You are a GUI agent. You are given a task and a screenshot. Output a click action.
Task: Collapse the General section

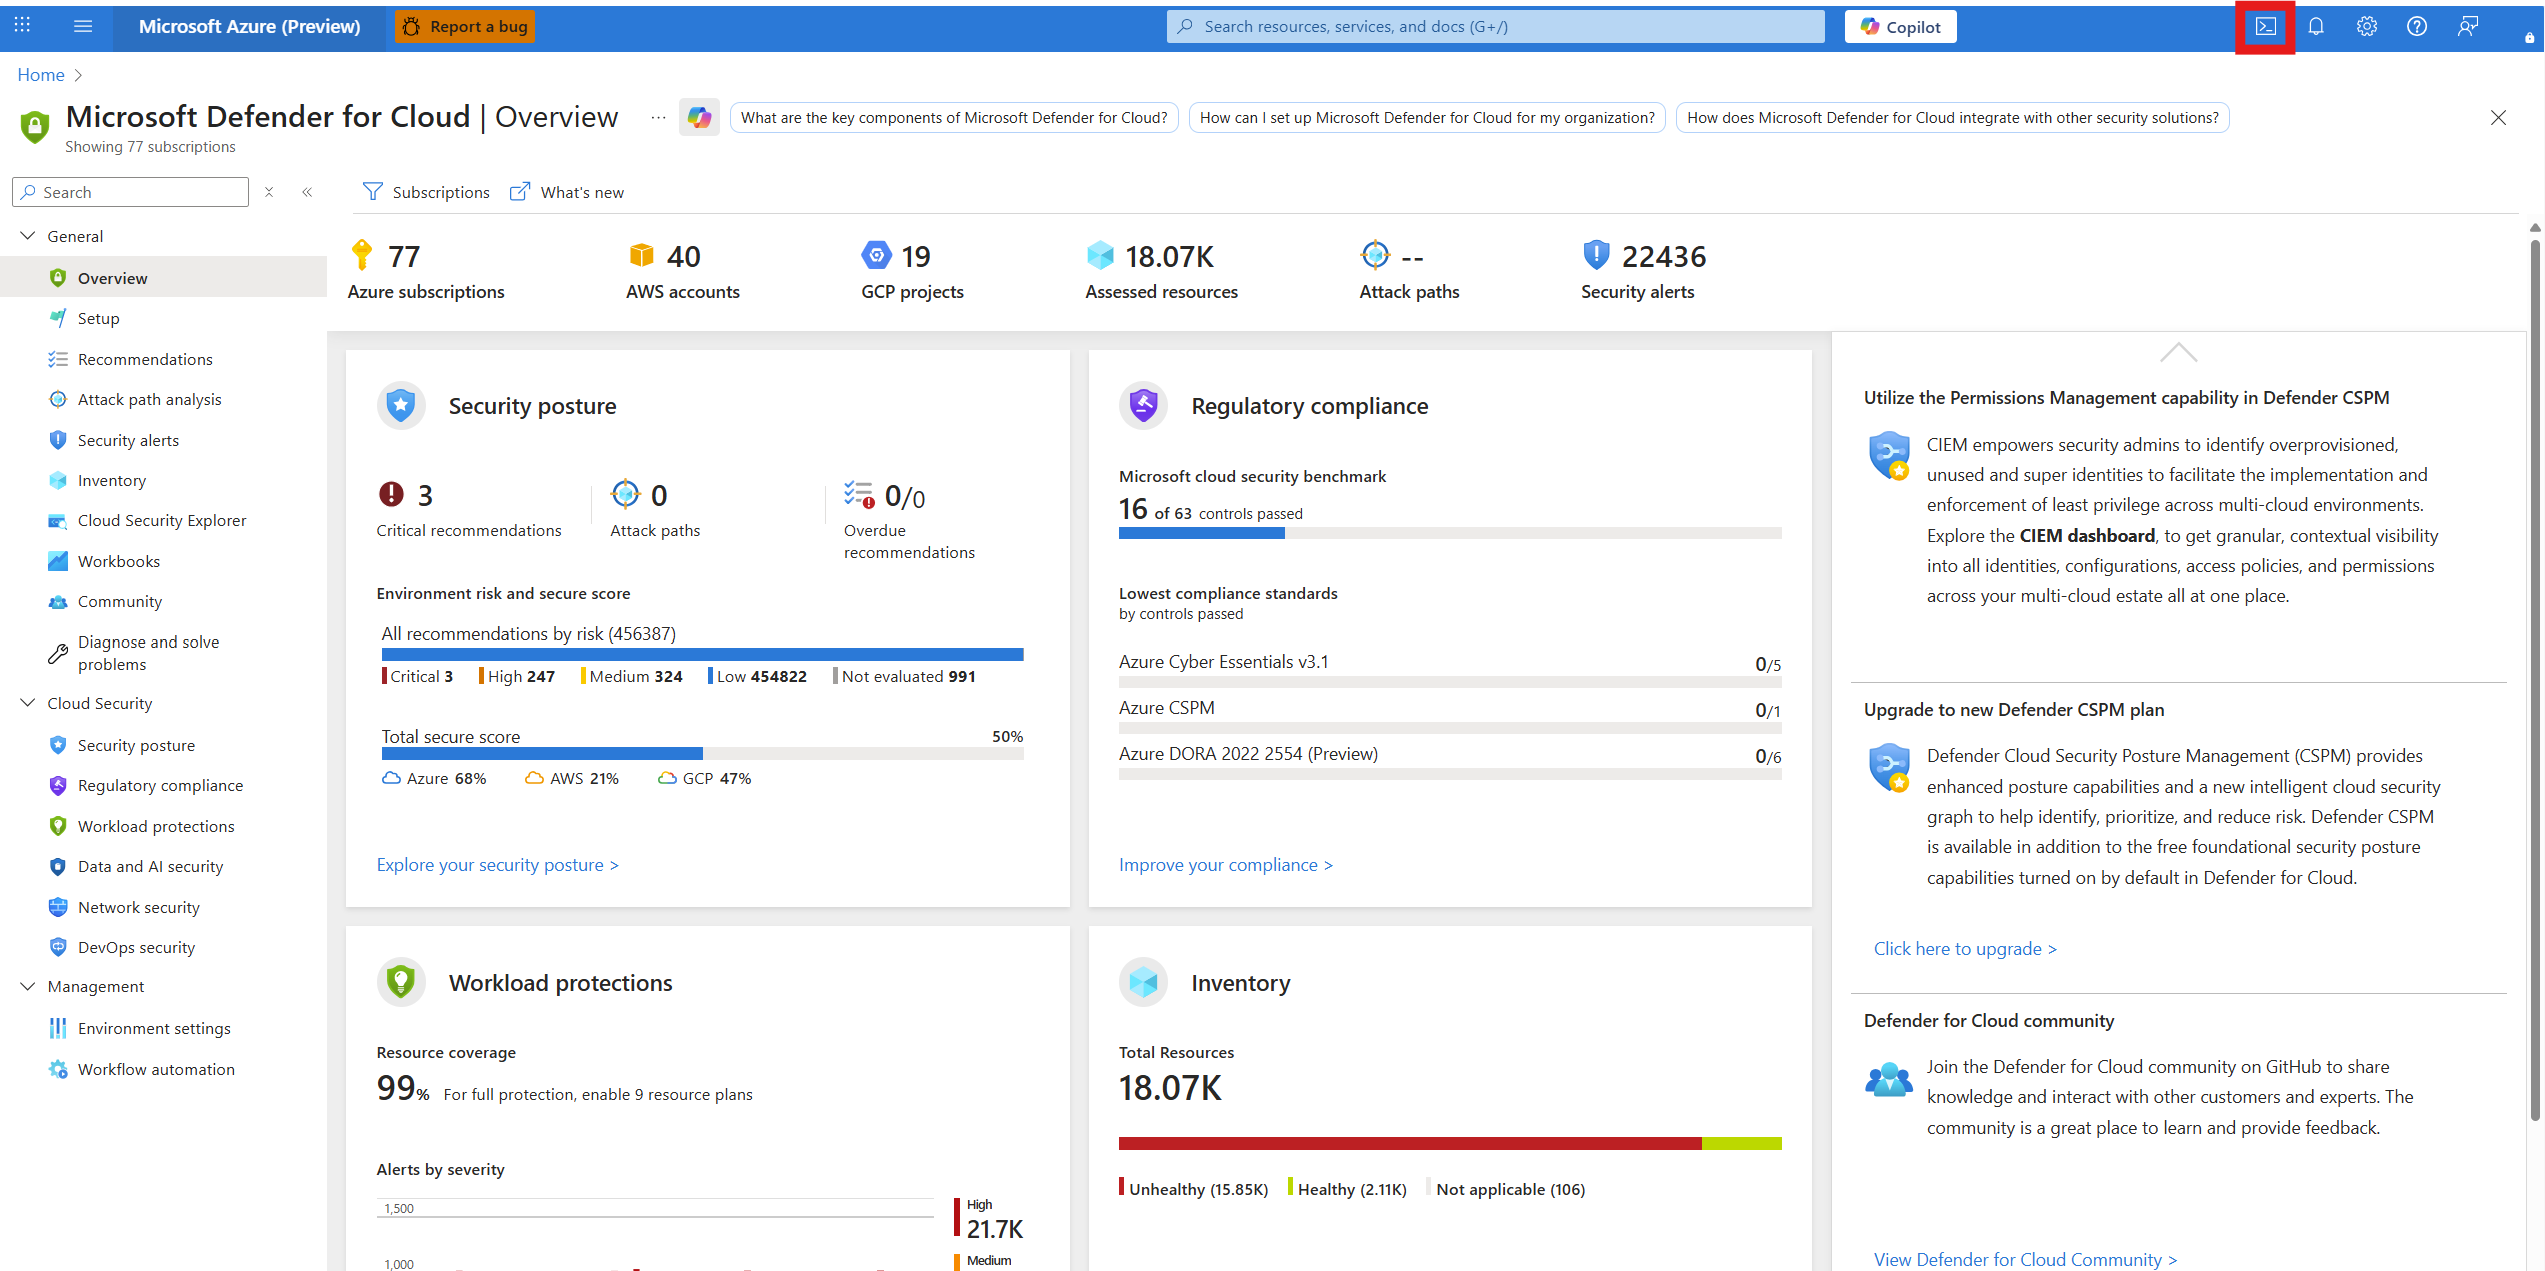[28, 236]
